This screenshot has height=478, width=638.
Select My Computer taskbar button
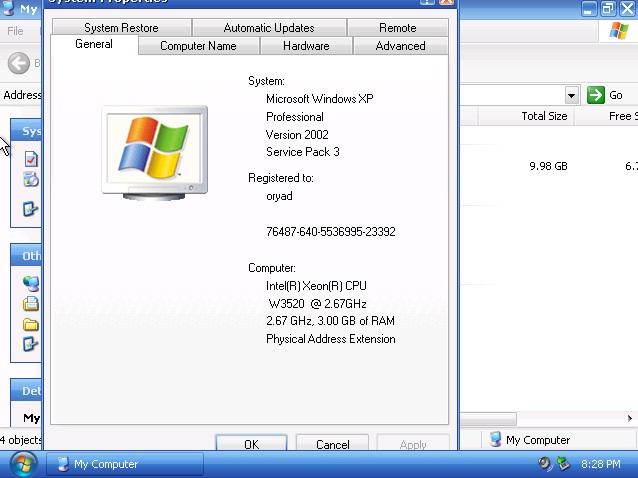tap(125, 464)
